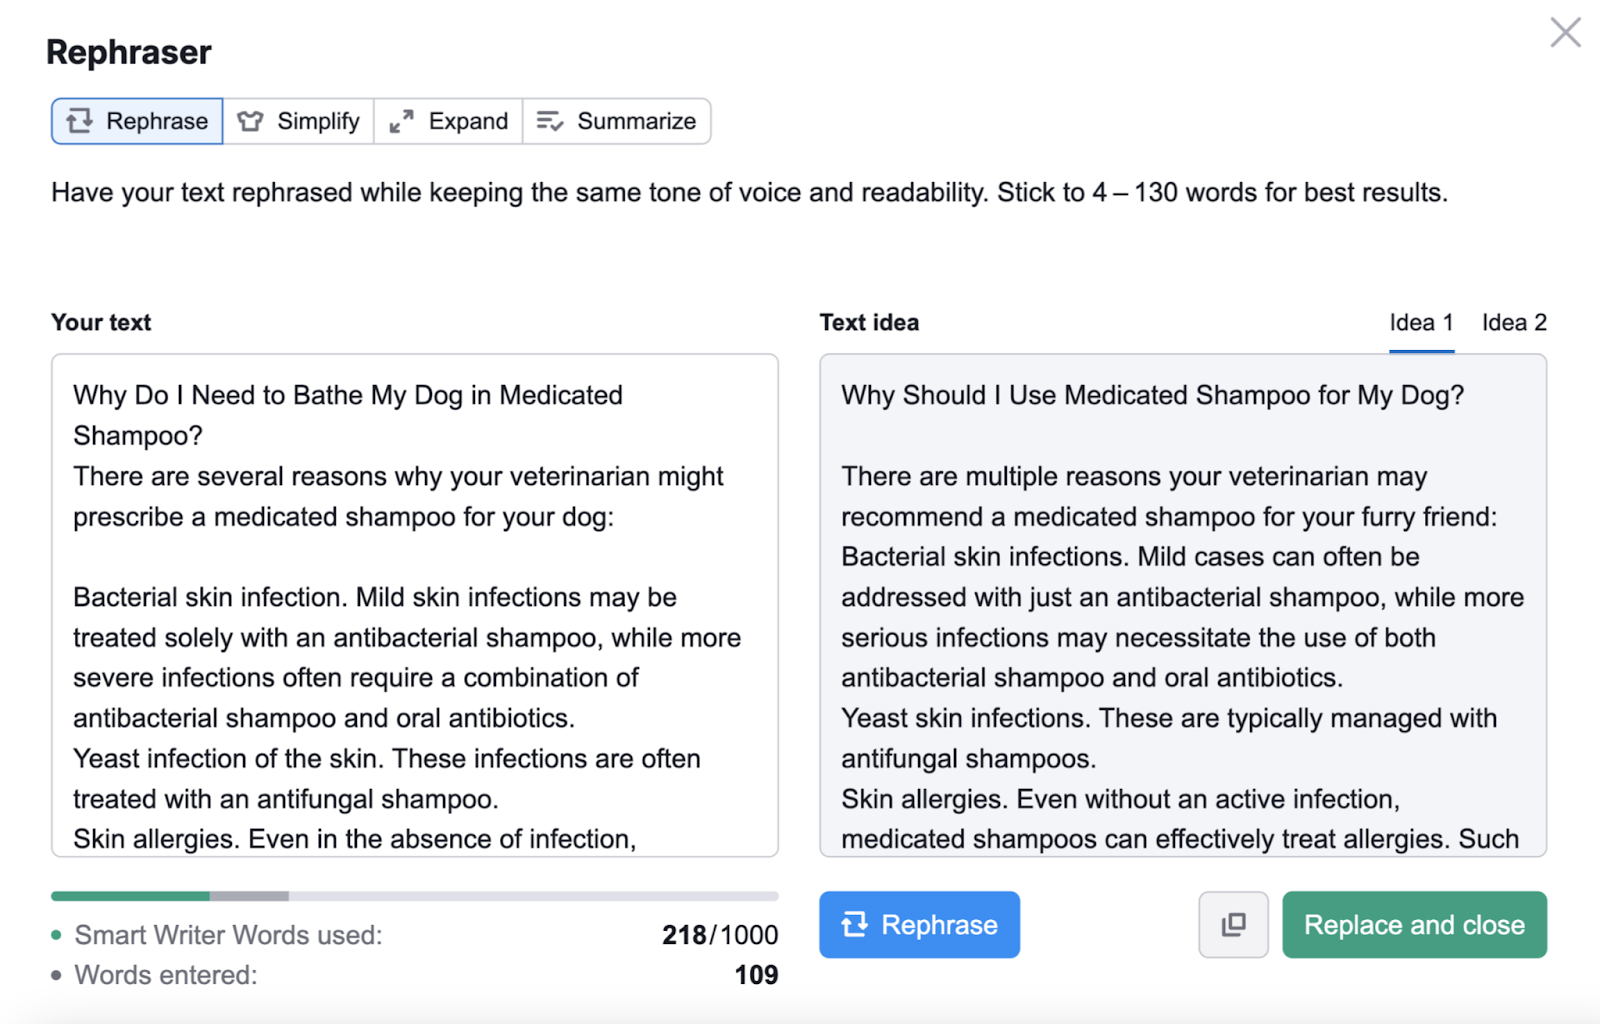
Task: Click the green bullet beside Smart Writer Words used
Action: pos(57,934)
